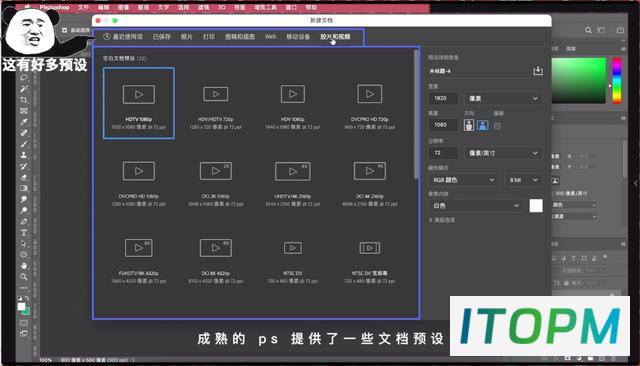The height and width of the screenshot is (366, 640).
Task: Switch to the 打印 tab
Action: tap(209, 37)
